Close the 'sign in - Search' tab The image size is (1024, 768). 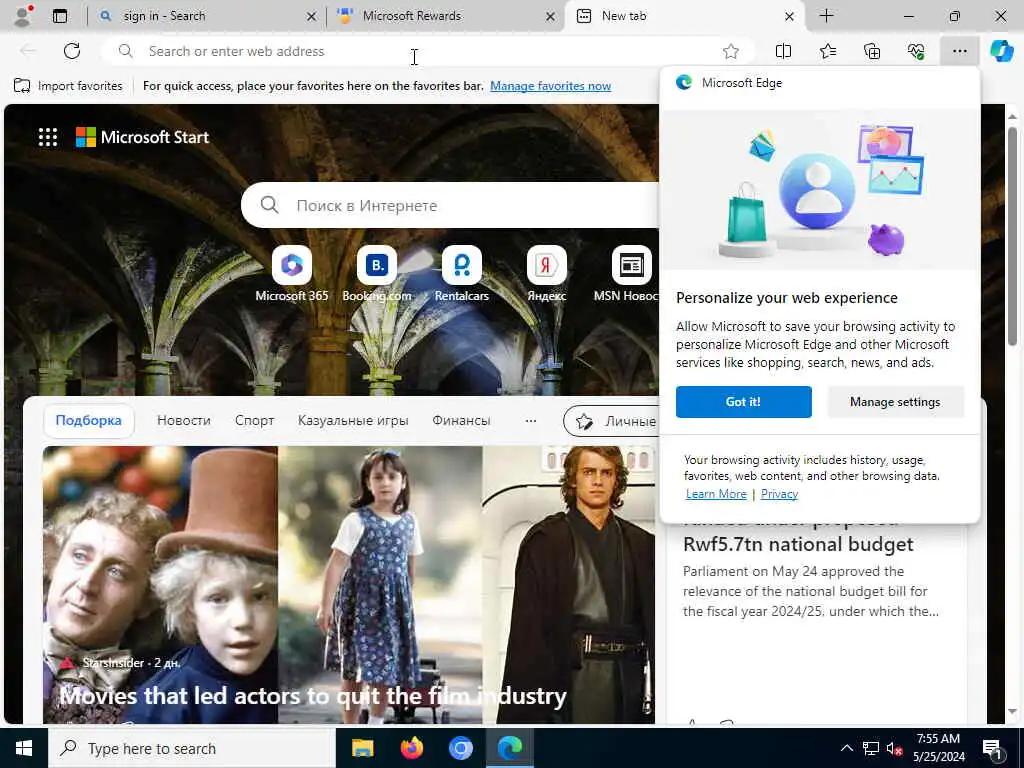pos(312,16)
